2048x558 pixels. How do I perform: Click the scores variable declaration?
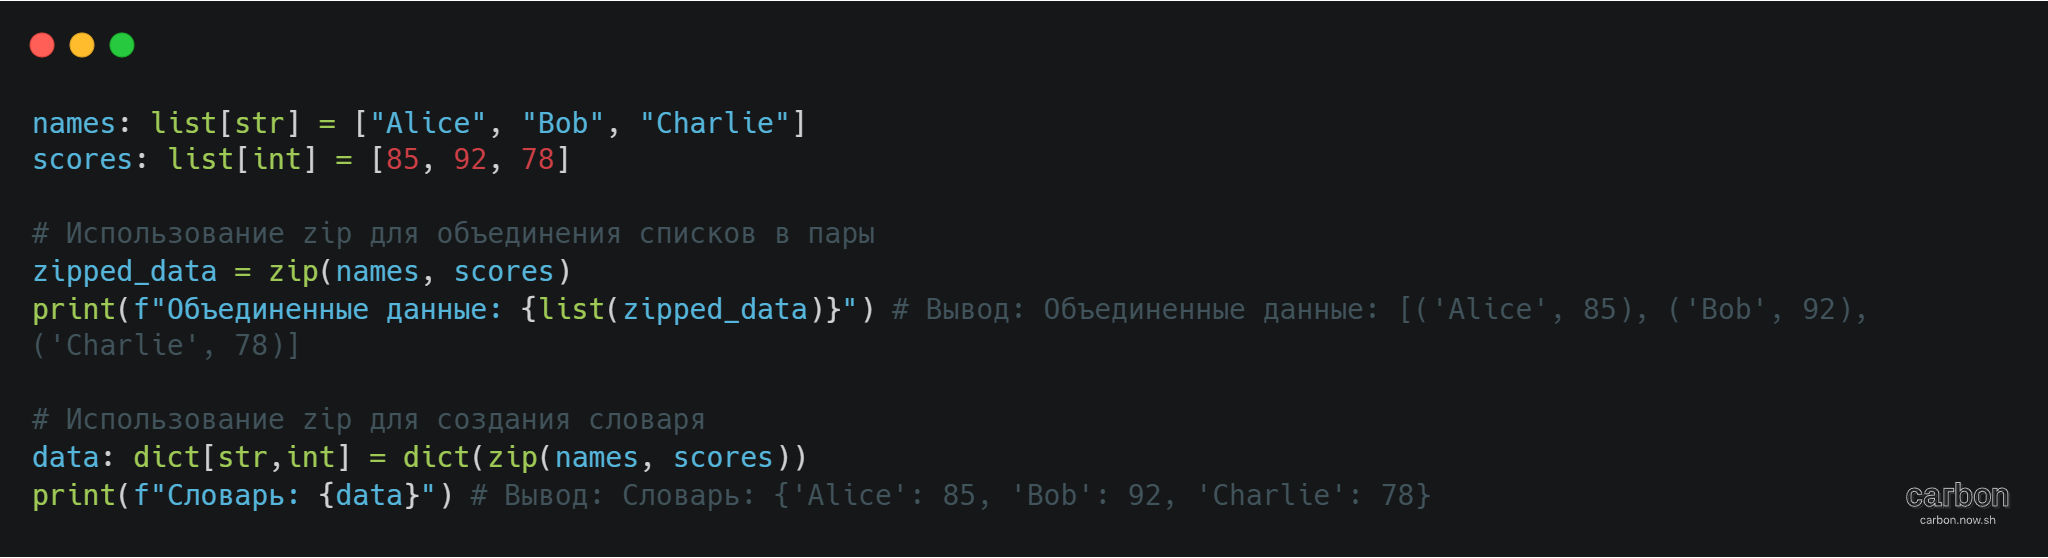pyautogui.click(x=82, y=159)
